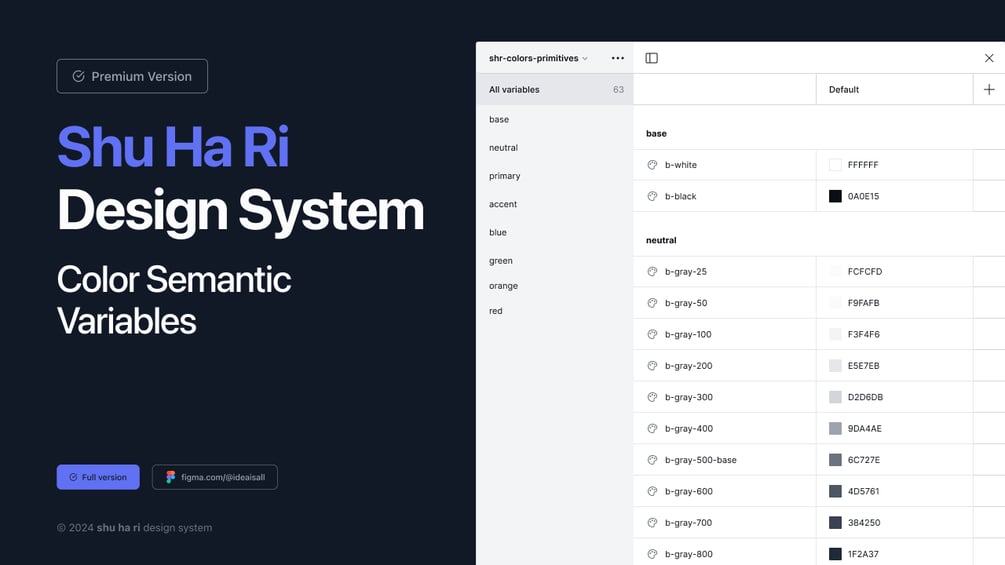Click the palette icon for b-gray-25
The width and height of the screenshot is (1005, 565).
[652, 272]
